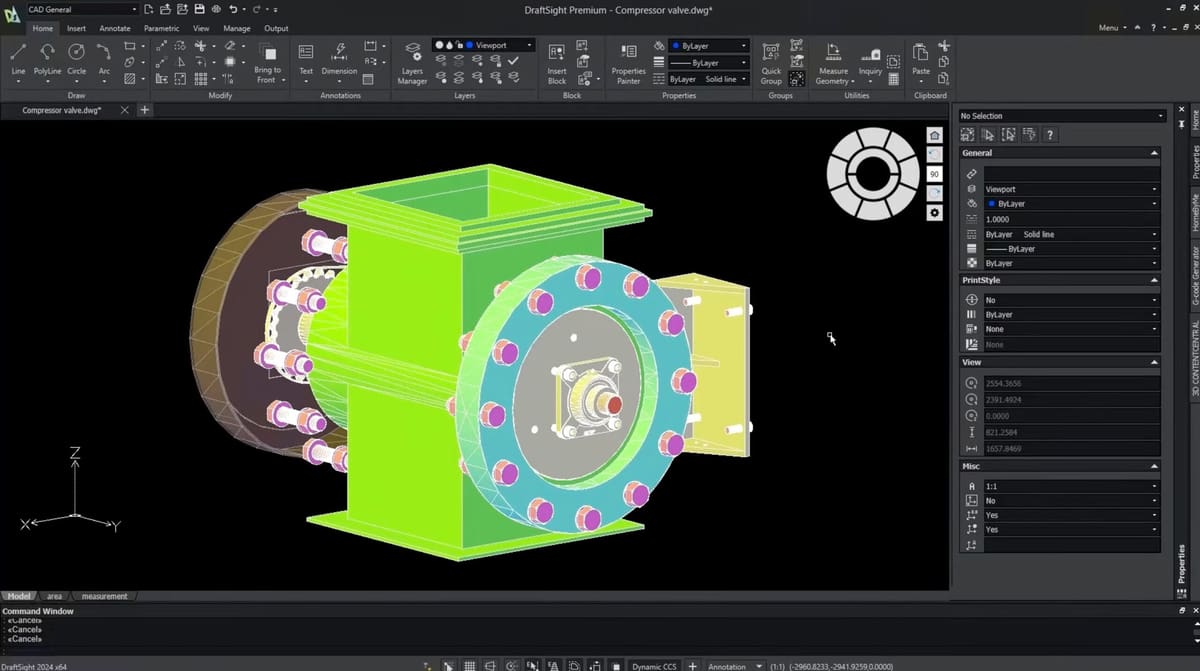Viewport: 1200px width, 671px height.
Task: Open the measurement sheet tab
Action: click(104, 596)
